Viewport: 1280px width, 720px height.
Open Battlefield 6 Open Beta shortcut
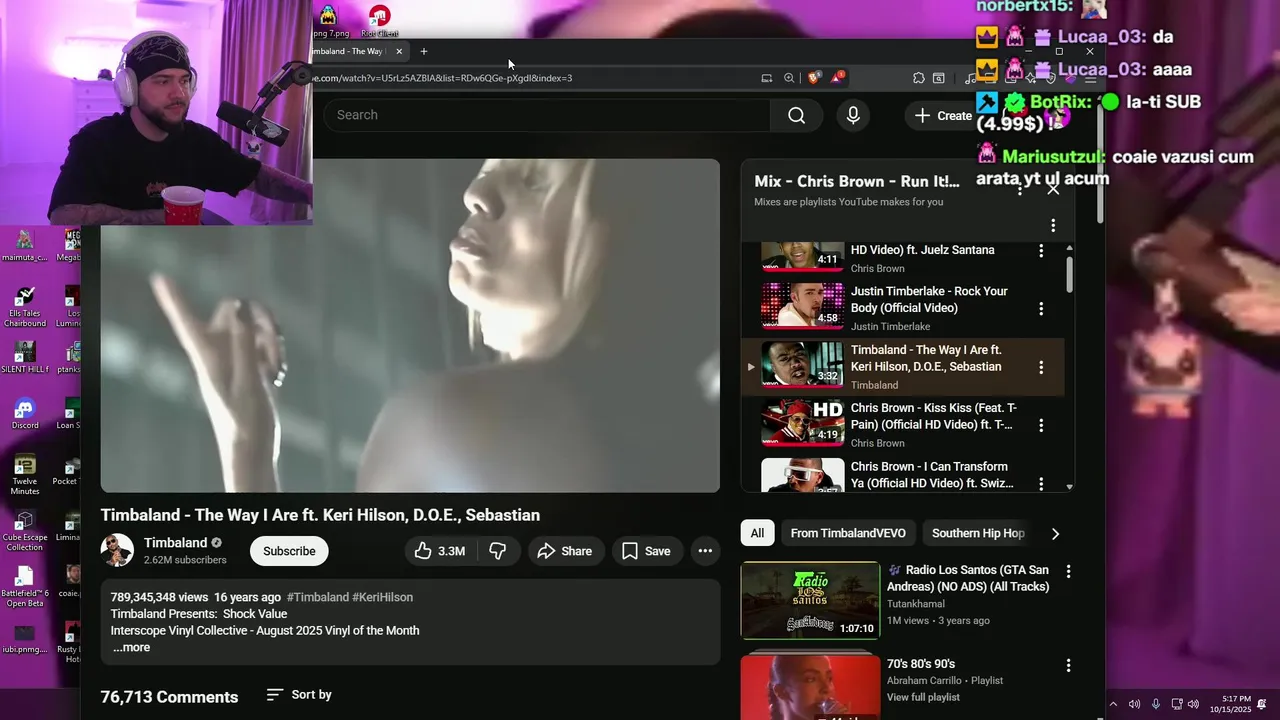point(25,588)
